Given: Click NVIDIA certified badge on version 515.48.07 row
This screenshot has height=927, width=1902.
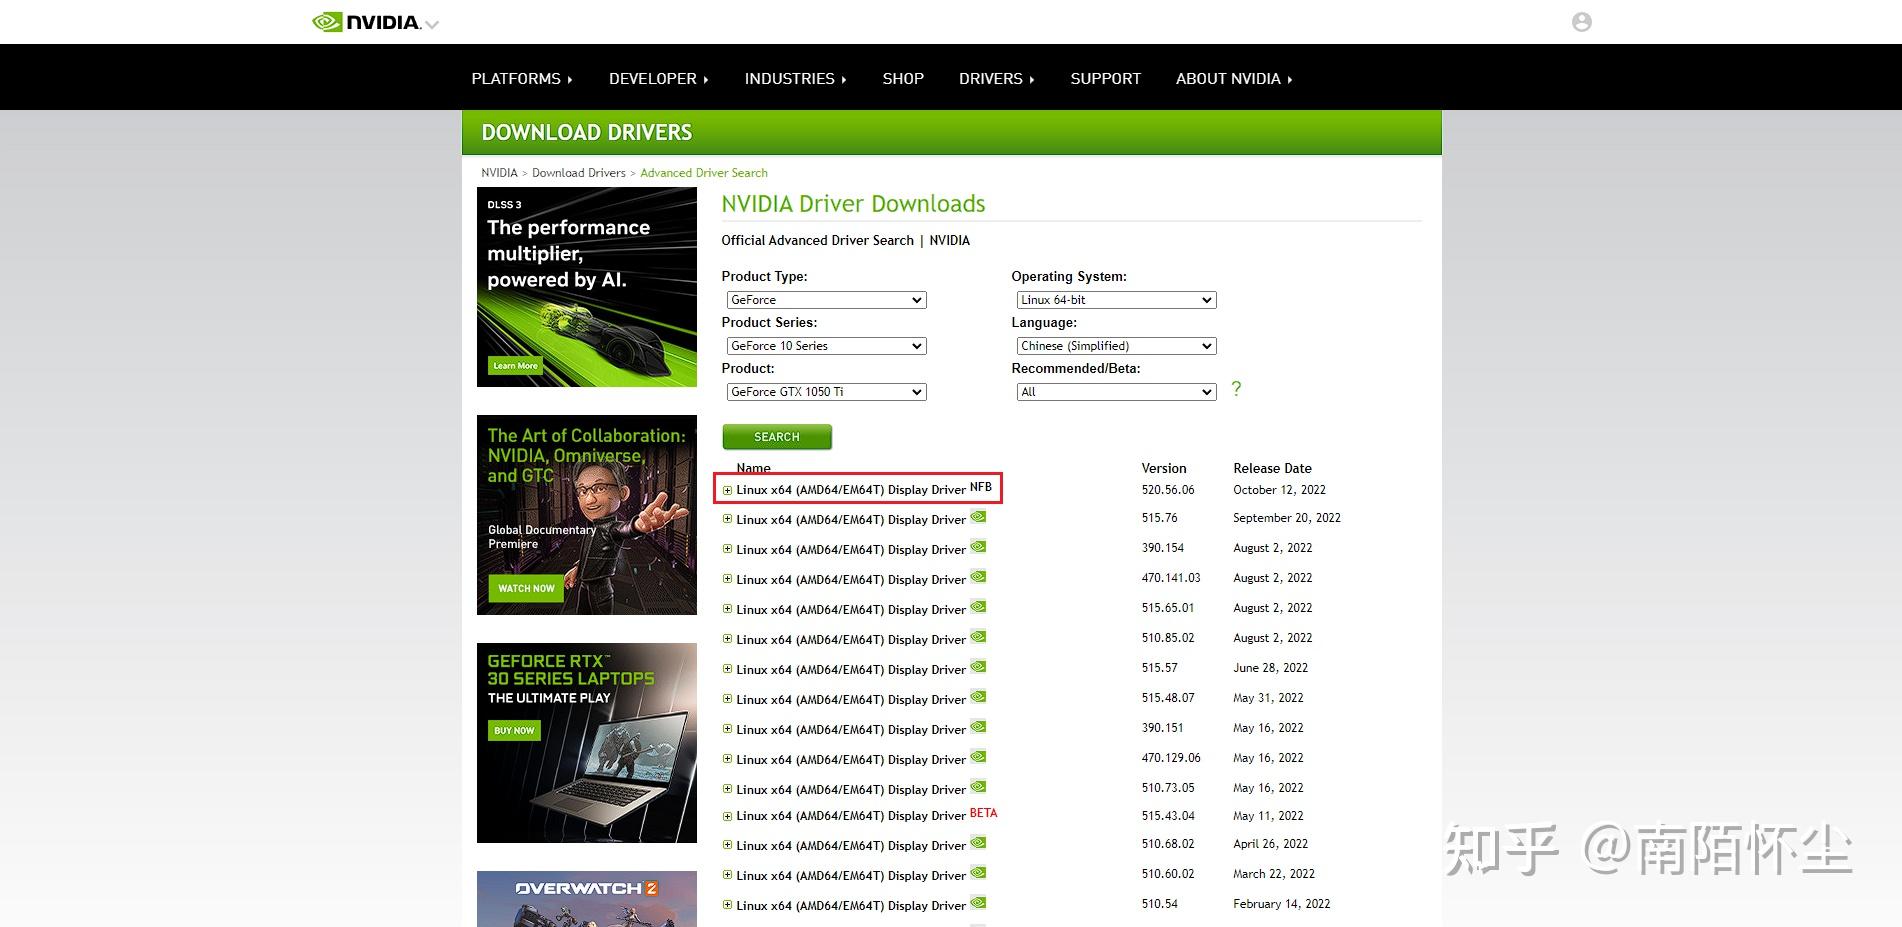Looking at the screenshot, I should coord(978,697).
